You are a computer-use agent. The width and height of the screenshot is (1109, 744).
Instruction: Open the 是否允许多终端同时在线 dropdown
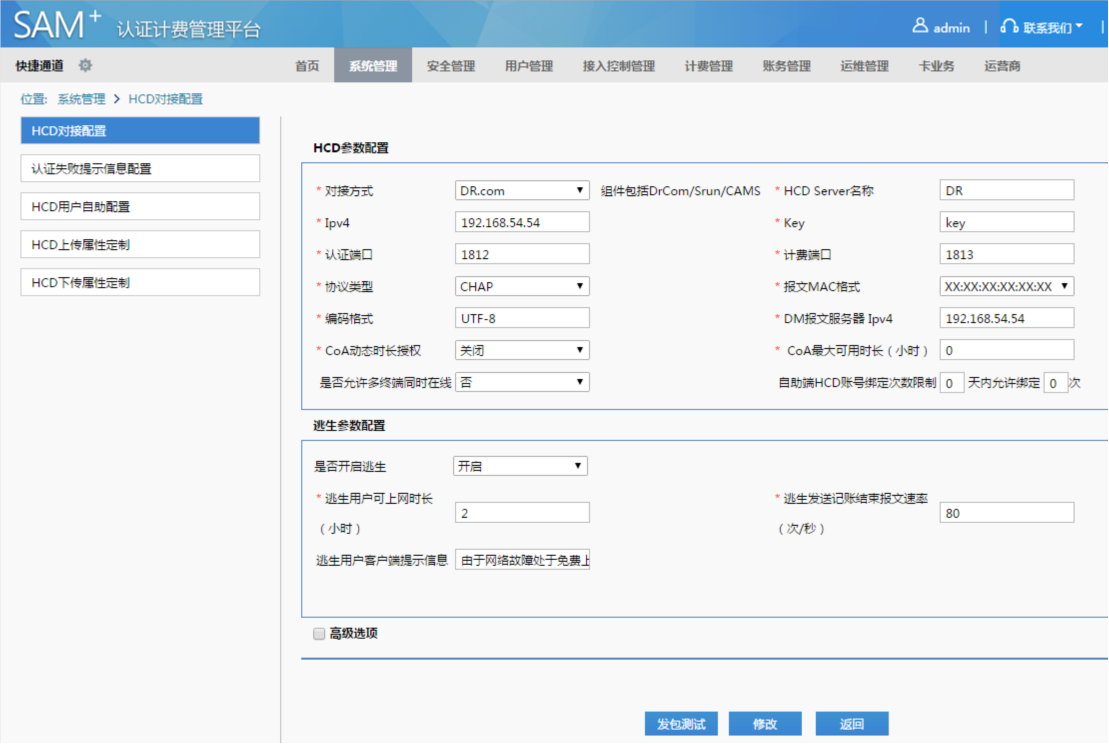pos(522,383)
